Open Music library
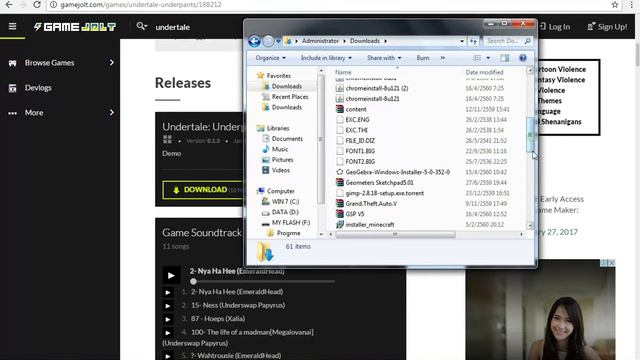 click(280, 149)
